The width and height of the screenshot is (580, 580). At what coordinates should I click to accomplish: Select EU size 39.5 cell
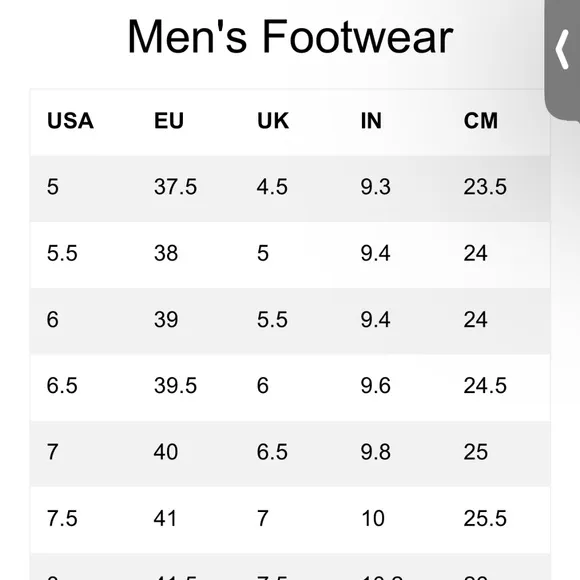click(x=175, y=385)
